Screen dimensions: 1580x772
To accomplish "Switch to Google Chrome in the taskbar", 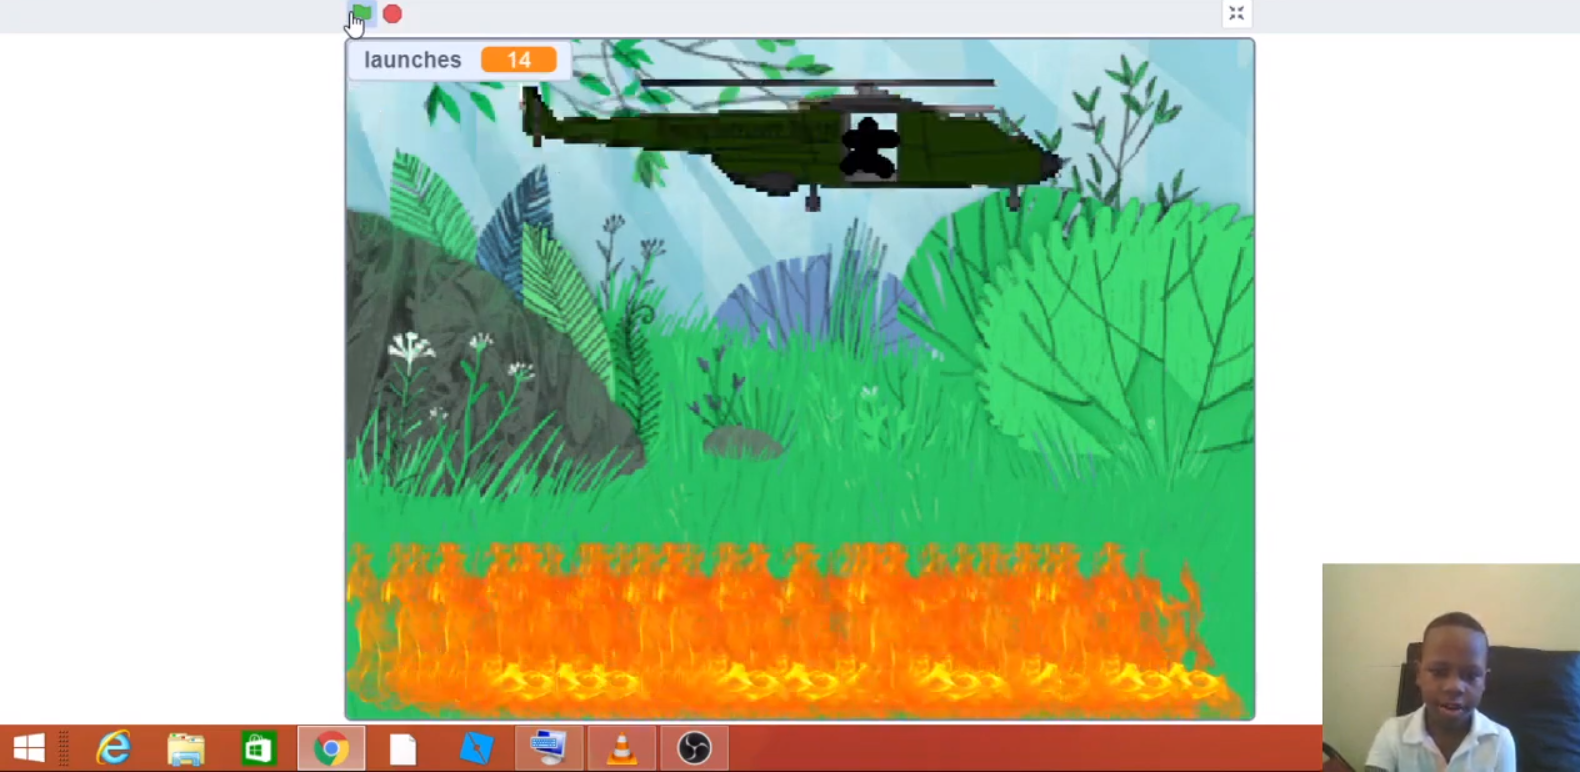I will (331, 748).
